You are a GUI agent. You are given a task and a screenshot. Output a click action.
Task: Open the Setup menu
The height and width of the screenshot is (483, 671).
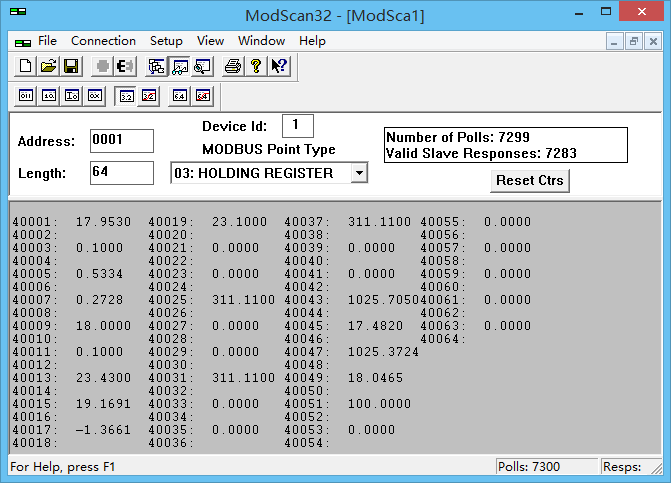[x=166, y=41]
